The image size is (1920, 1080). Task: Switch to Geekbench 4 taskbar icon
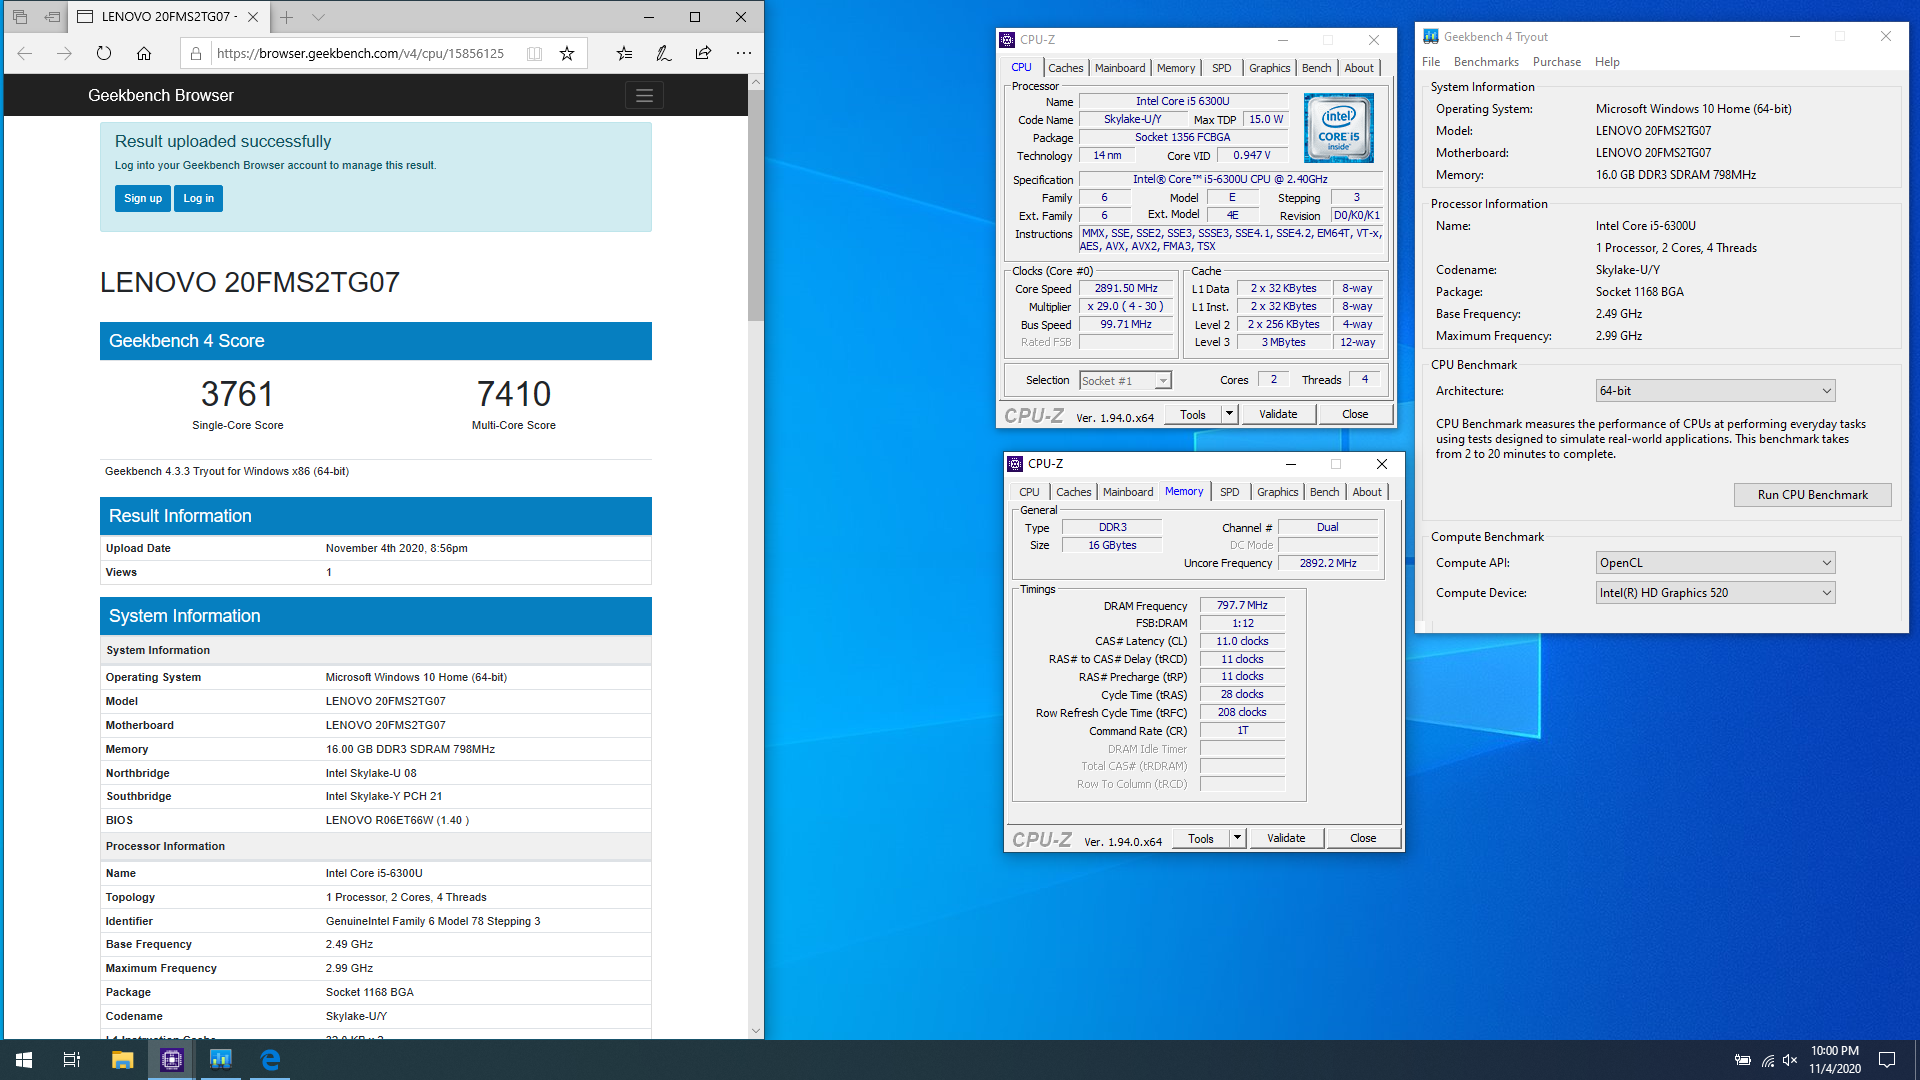pos(220,1060)
